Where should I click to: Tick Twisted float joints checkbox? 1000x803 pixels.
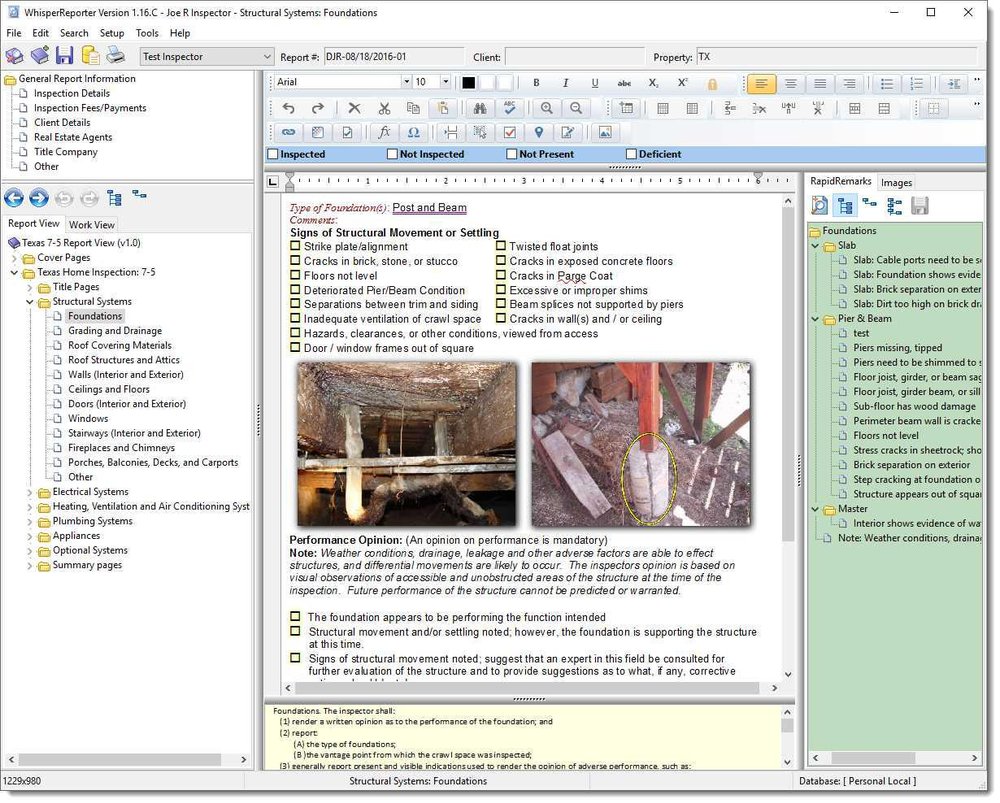pos(501,246)
